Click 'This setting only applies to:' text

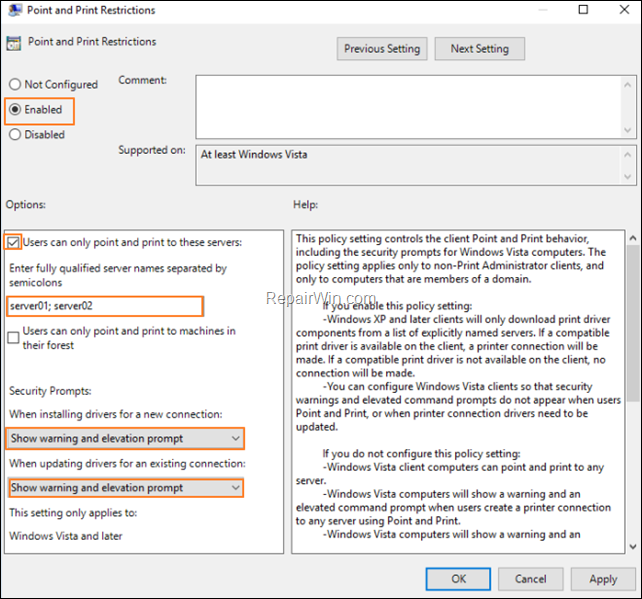[x=73, y=513]
